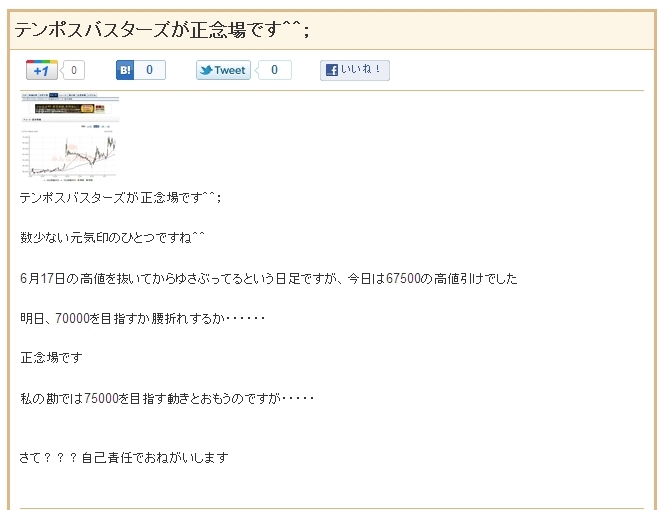
Task: Click the Twitter bird icon
Action: pos(206,70)
